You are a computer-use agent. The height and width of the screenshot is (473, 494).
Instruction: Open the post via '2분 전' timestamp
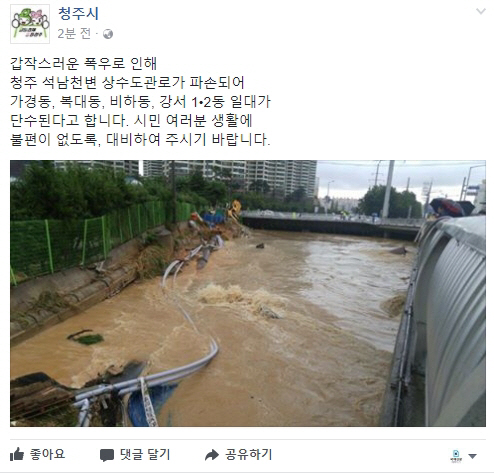(74, 33)
